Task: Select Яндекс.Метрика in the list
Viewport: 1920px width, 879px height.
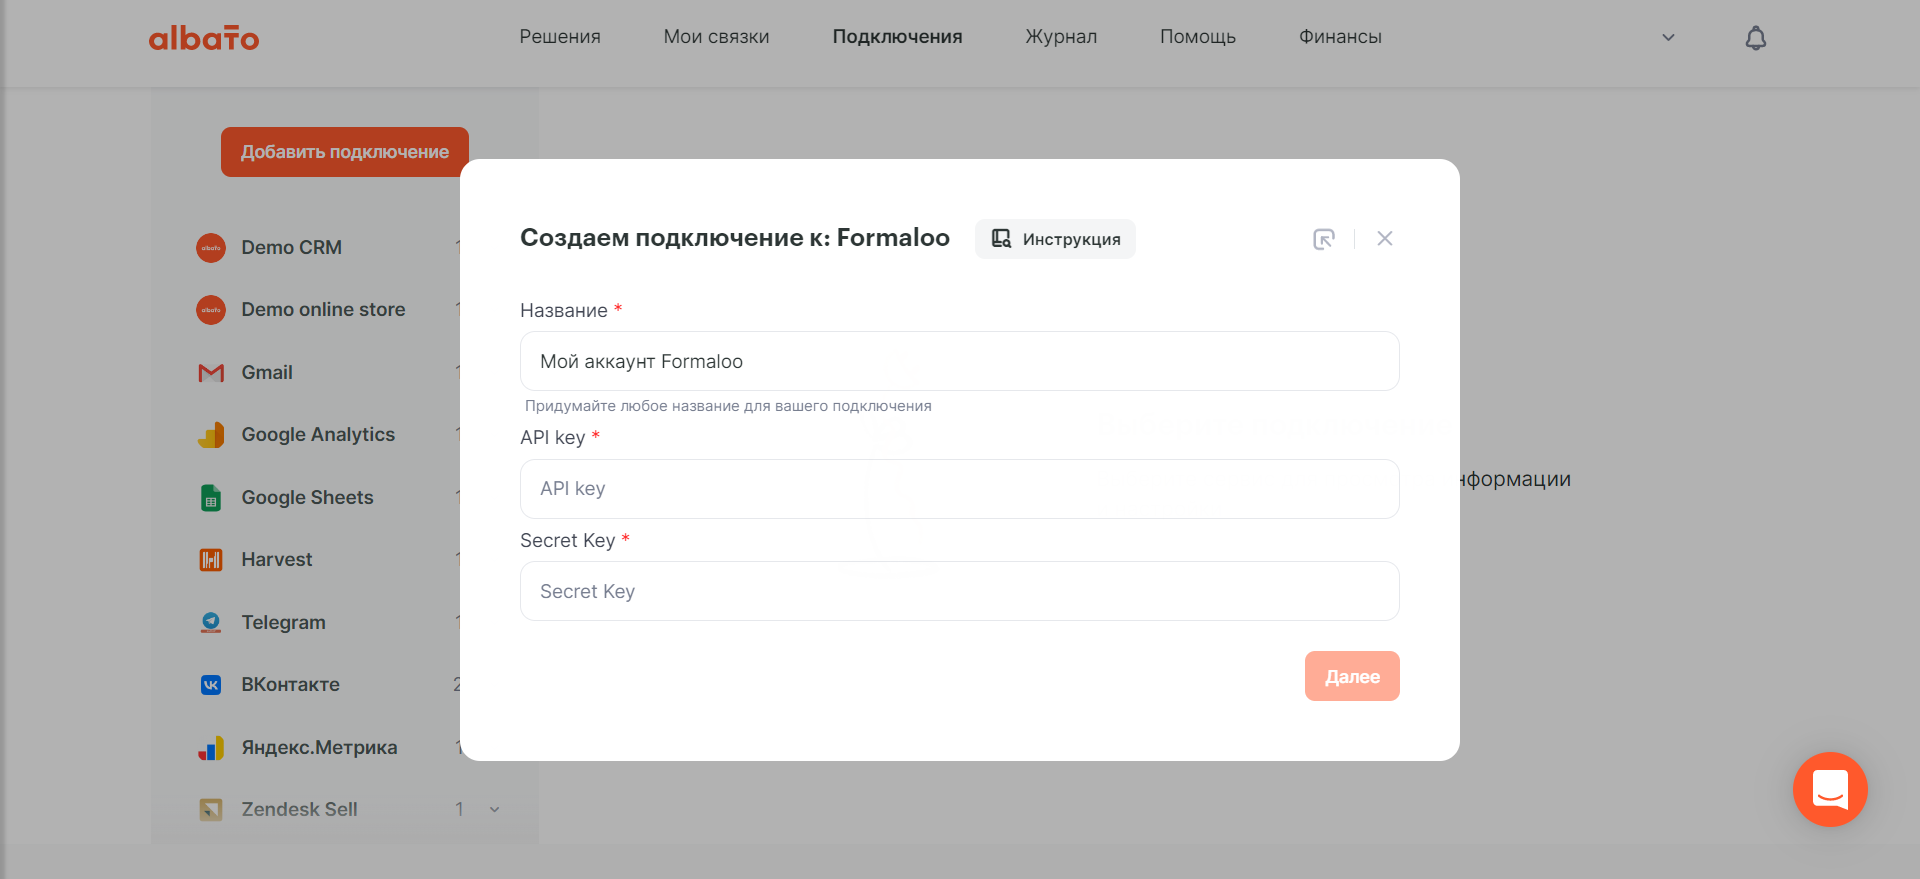Action: pos(319,748)
